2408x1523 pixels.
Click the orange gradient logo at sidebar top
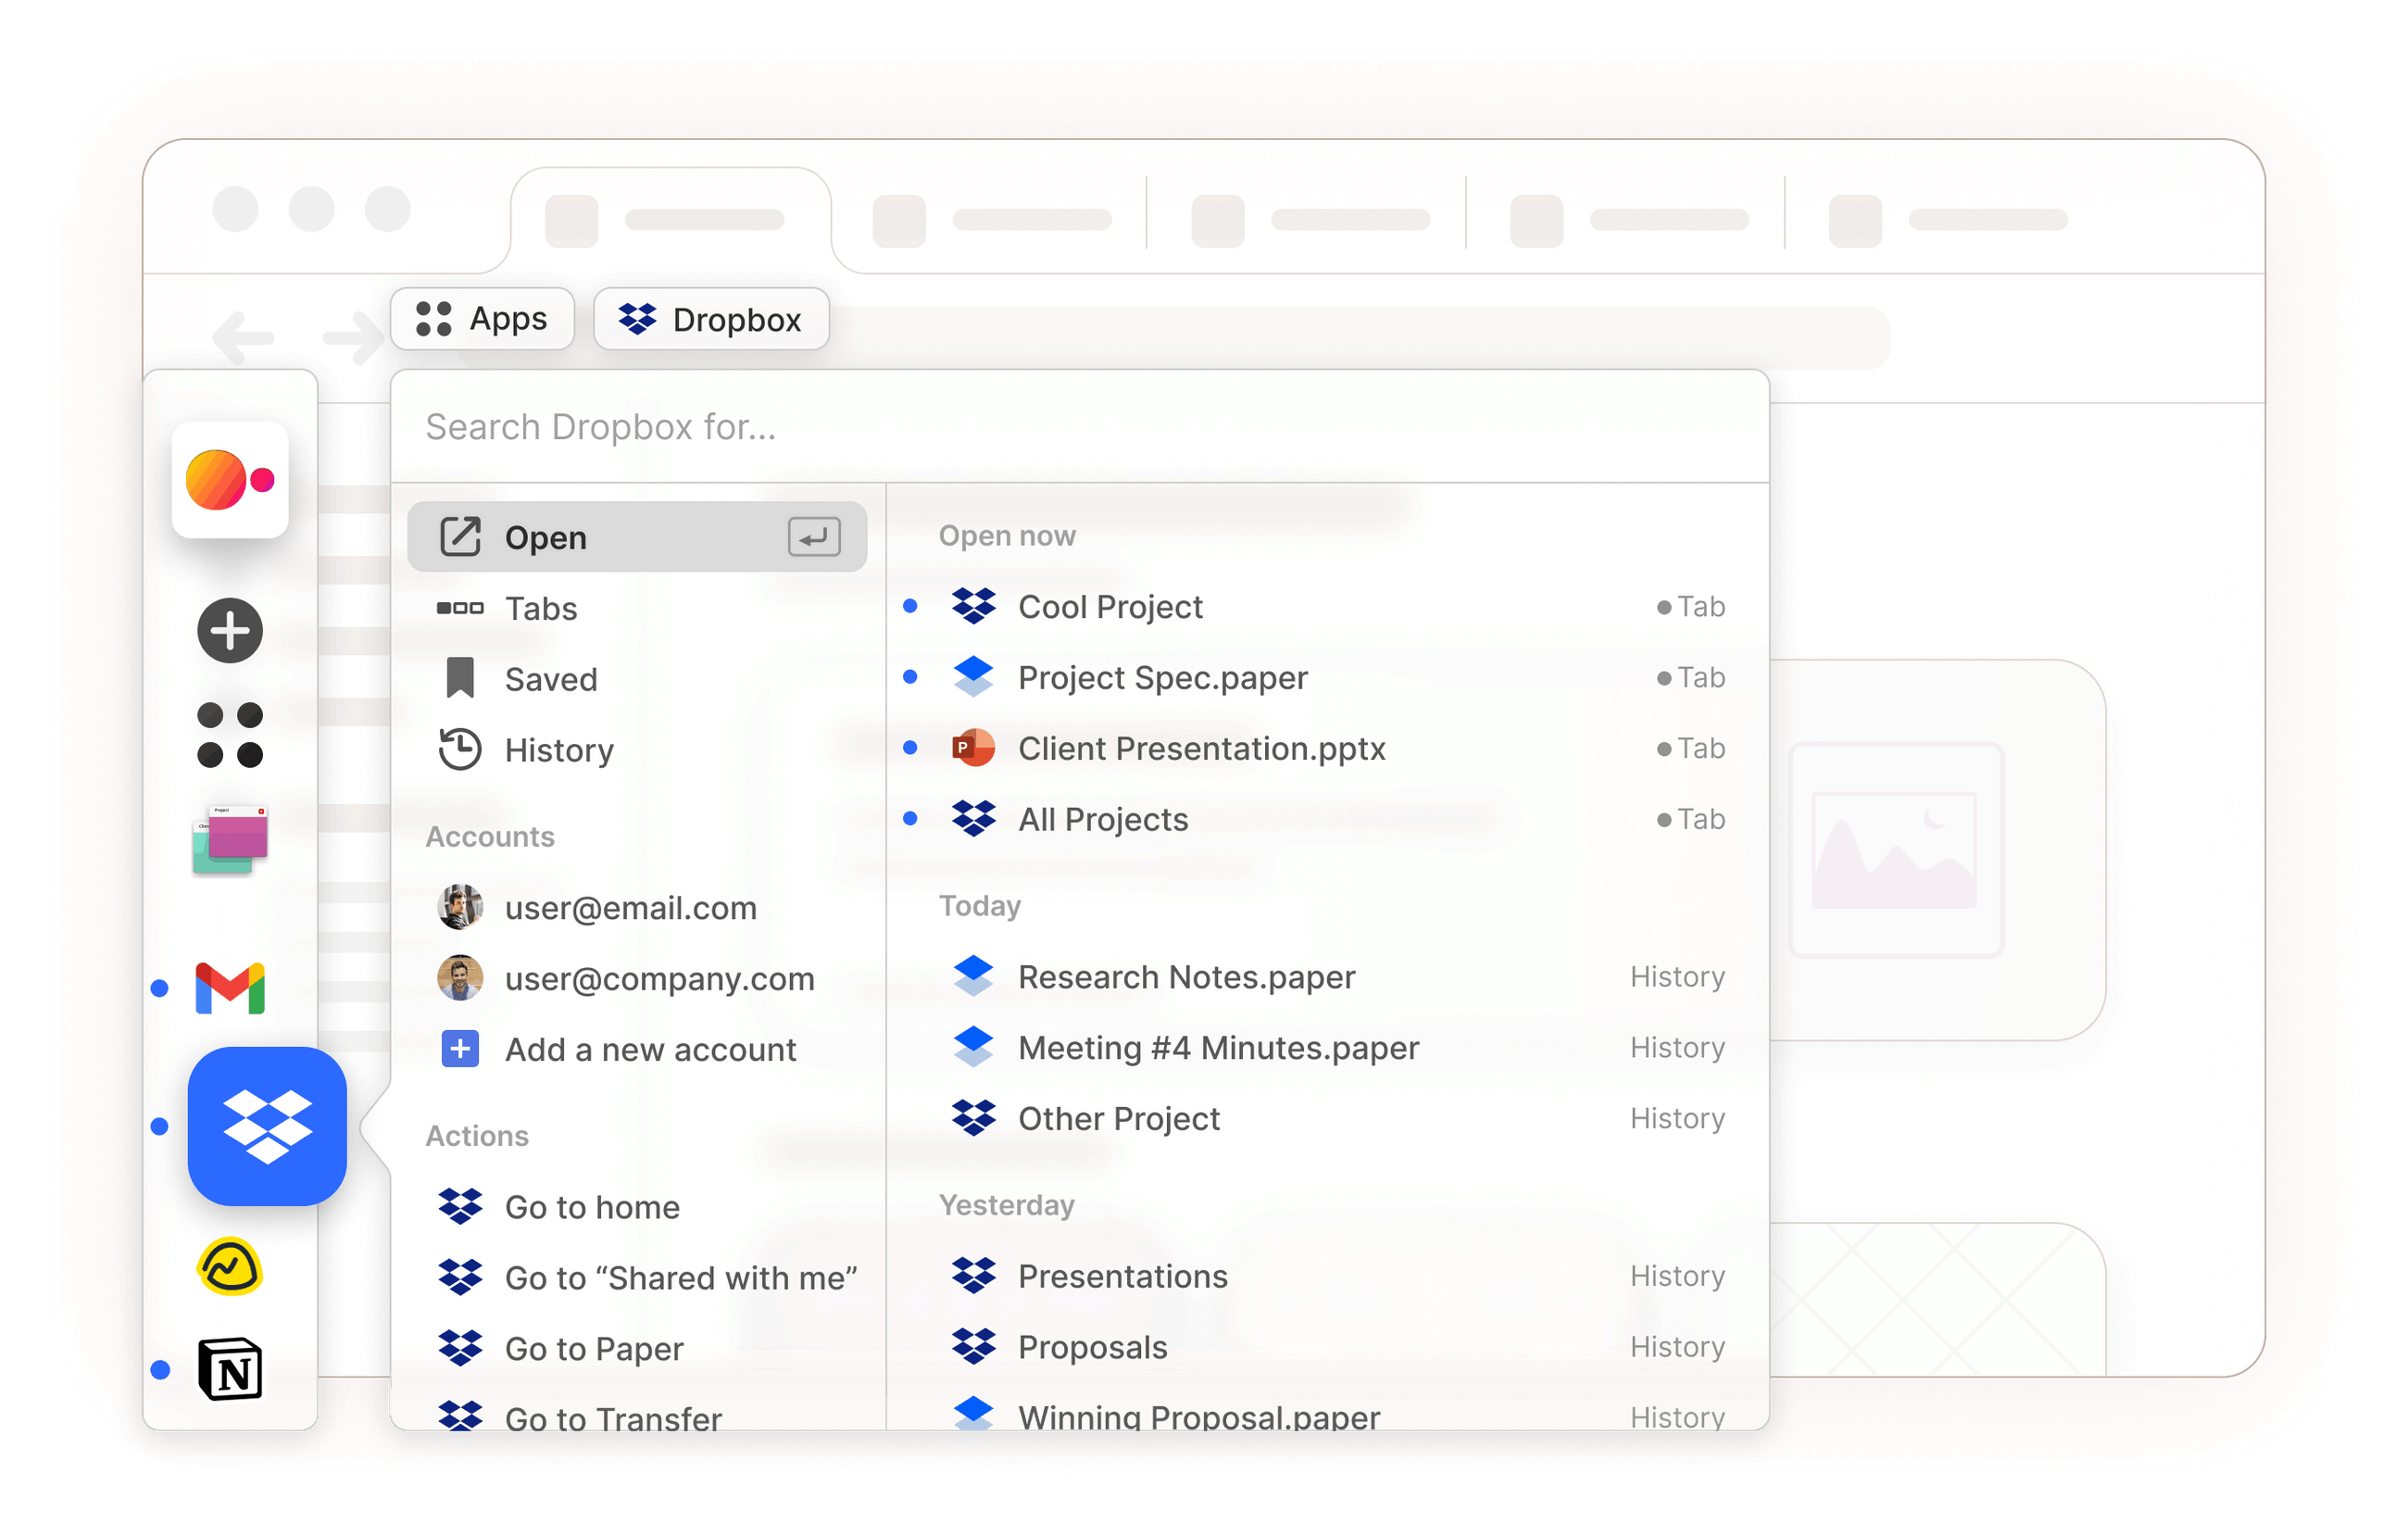(x=230, y=480)
